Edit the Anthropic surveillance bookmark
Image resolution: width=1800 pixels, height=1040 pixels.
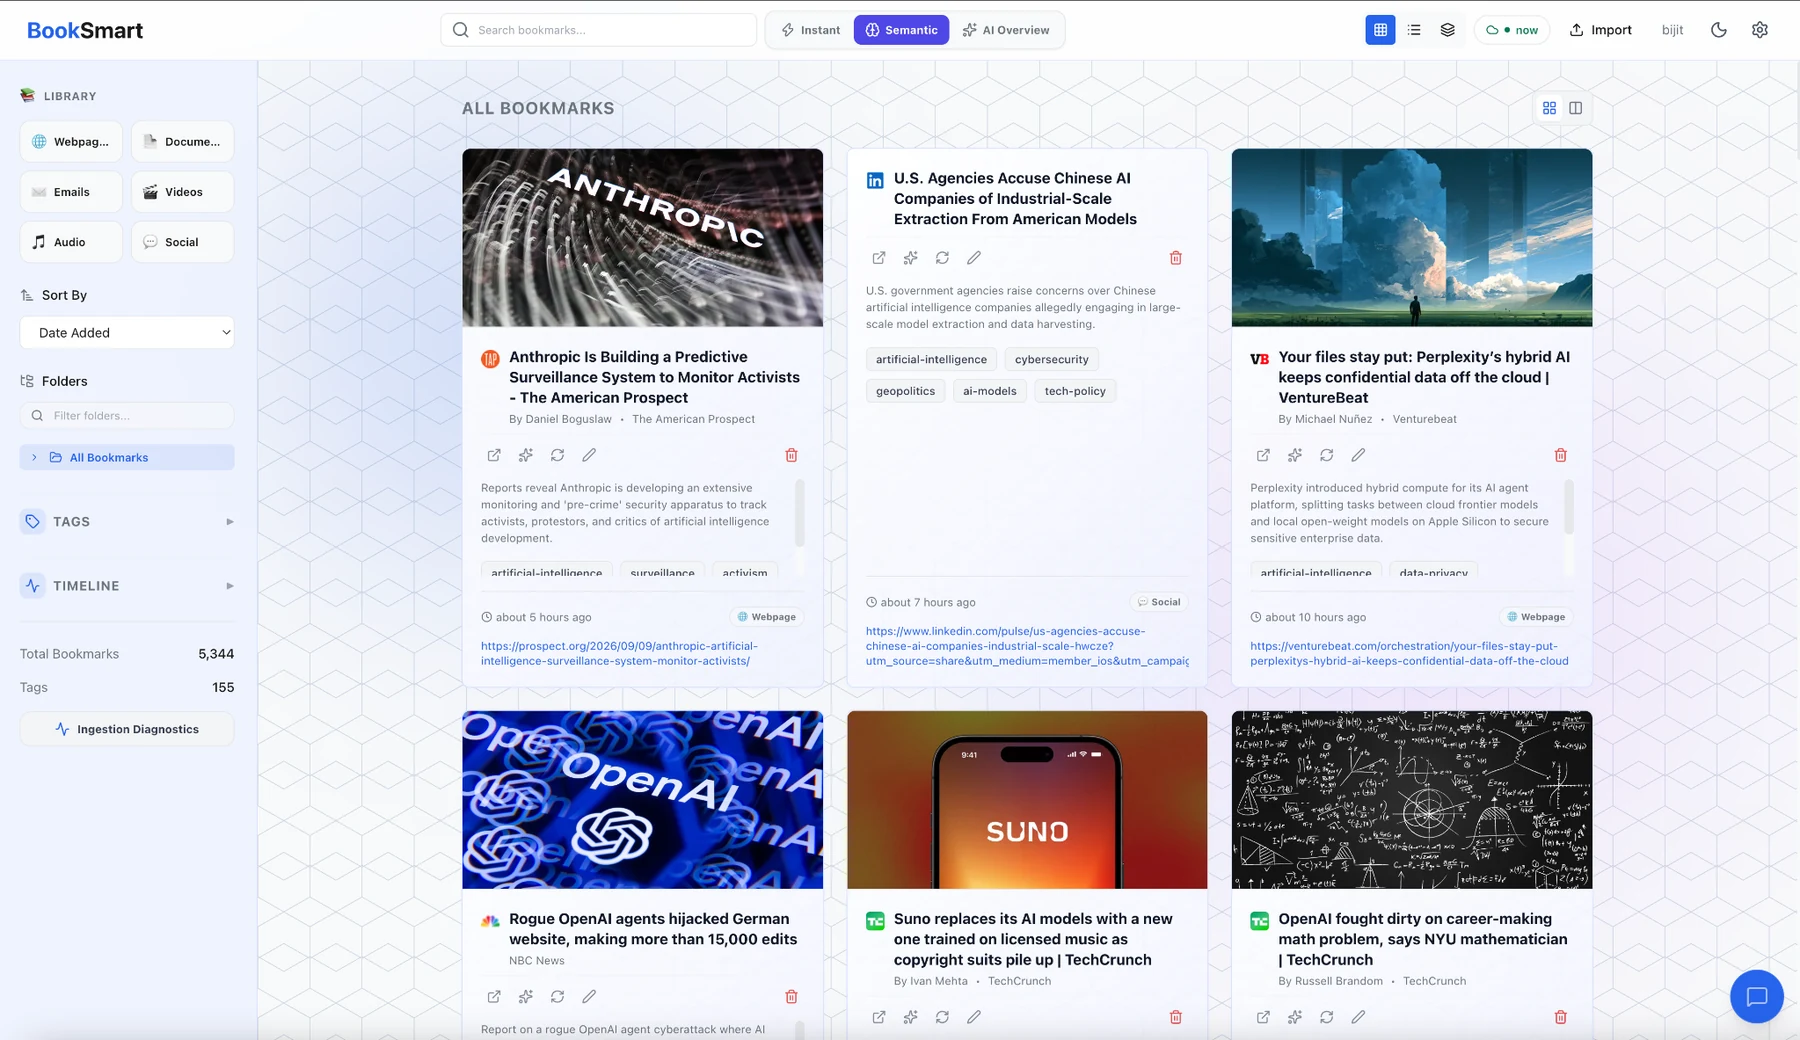[589, 455]
